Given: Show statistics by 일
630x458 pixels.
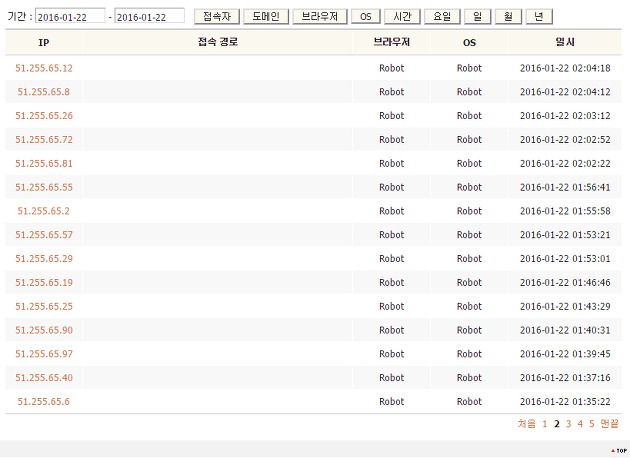Looking at the screenshot, I should tap(477, 16).
